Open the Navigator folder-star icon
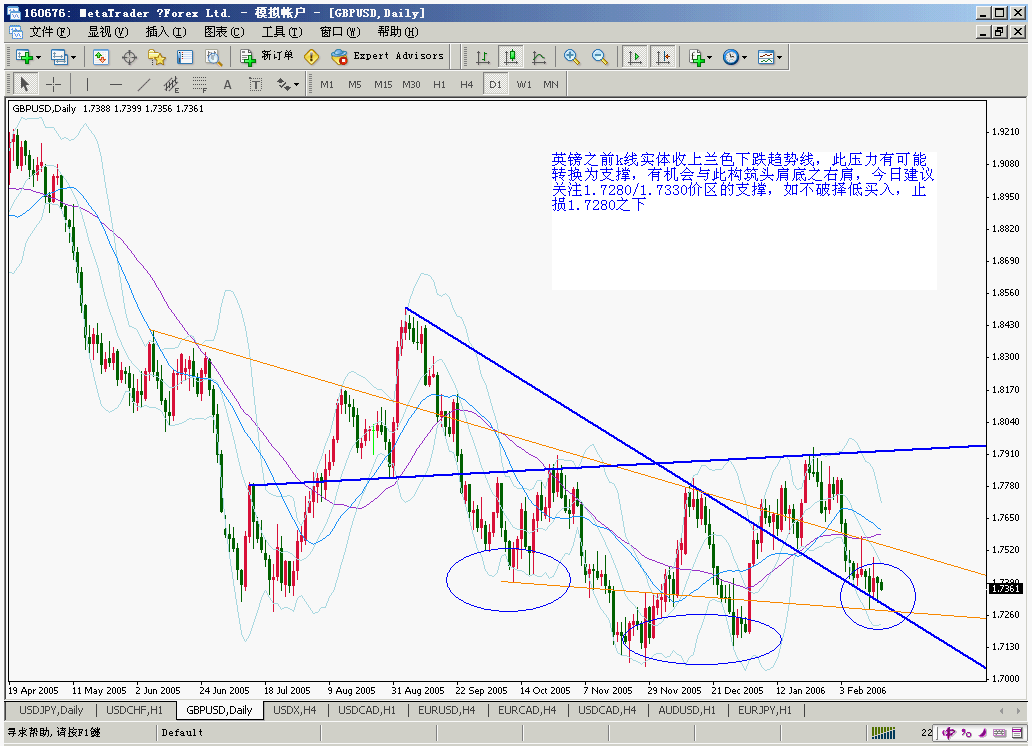 click(157, 57)
